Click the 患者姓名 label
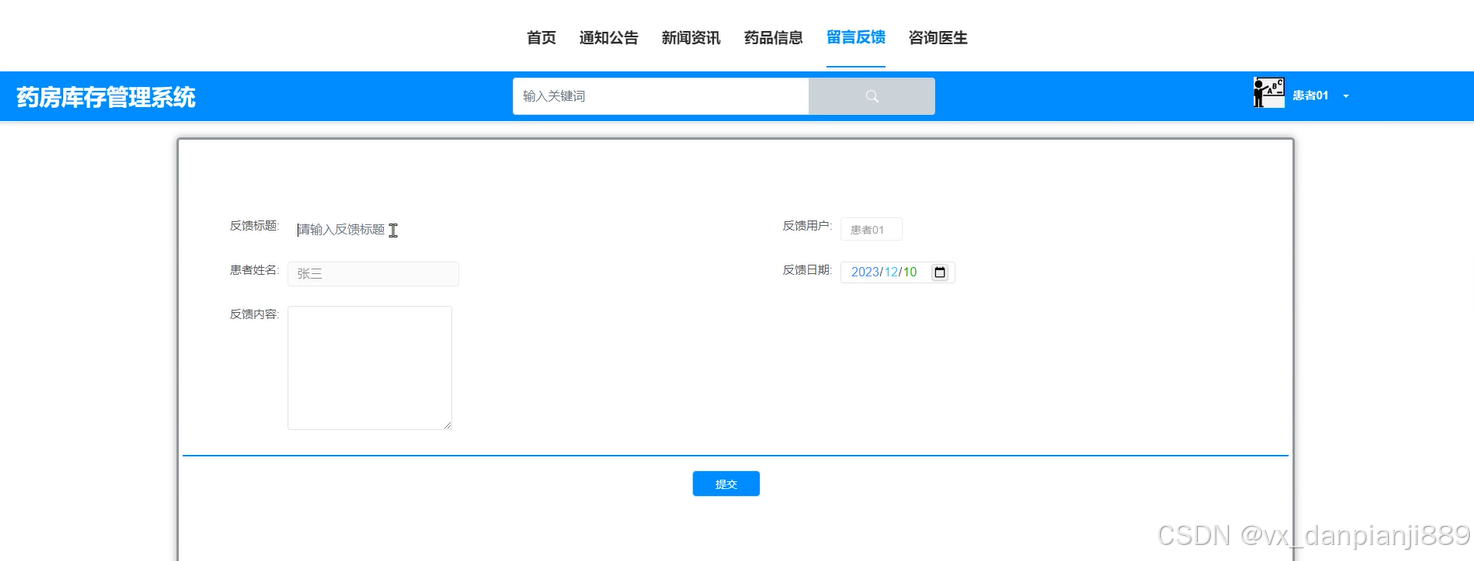The width and height of the screenshot is (1474, 561). tap(254, 270)
